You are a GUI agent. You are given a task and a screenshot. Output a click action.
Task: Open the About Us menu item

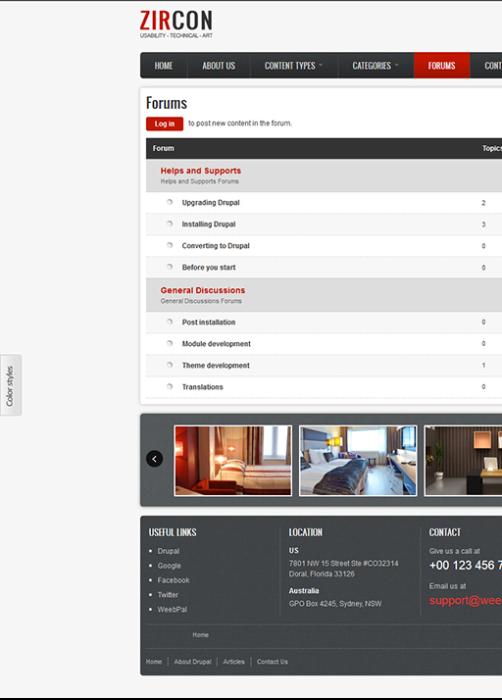point(218,66)
